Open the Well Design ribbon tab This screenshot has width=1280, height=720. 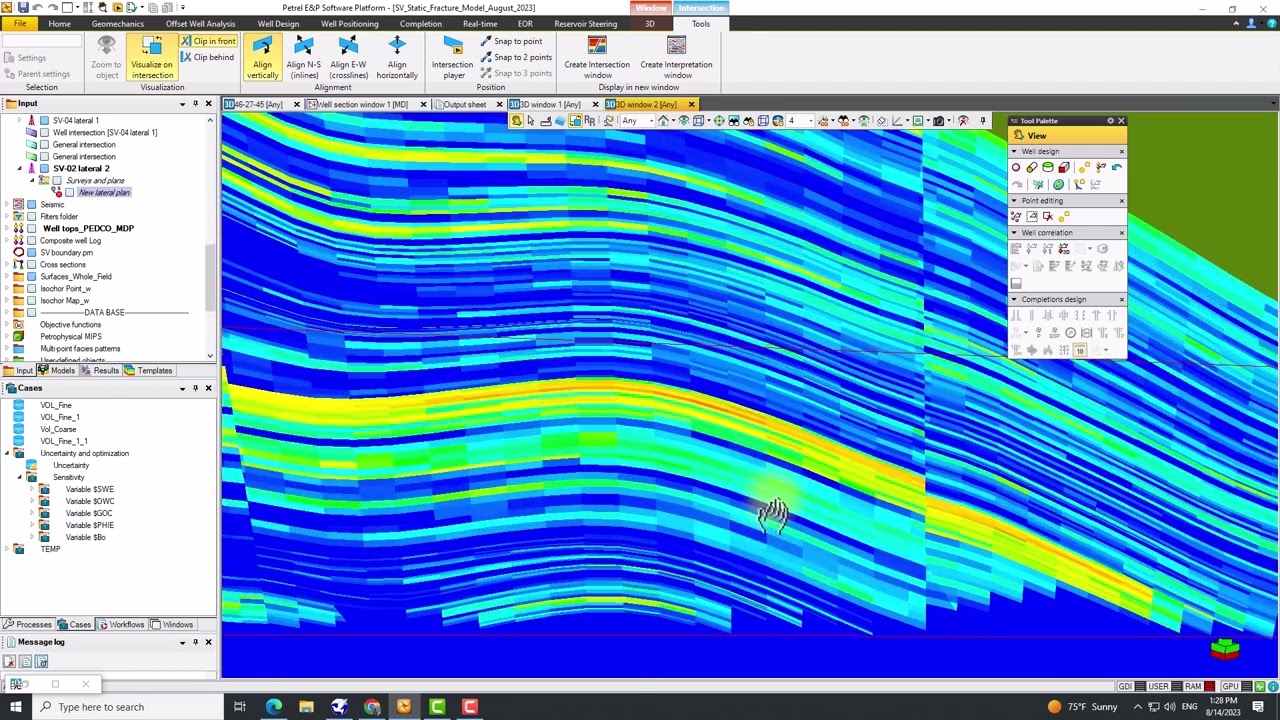pyautogui.click(x=278, y=24)
